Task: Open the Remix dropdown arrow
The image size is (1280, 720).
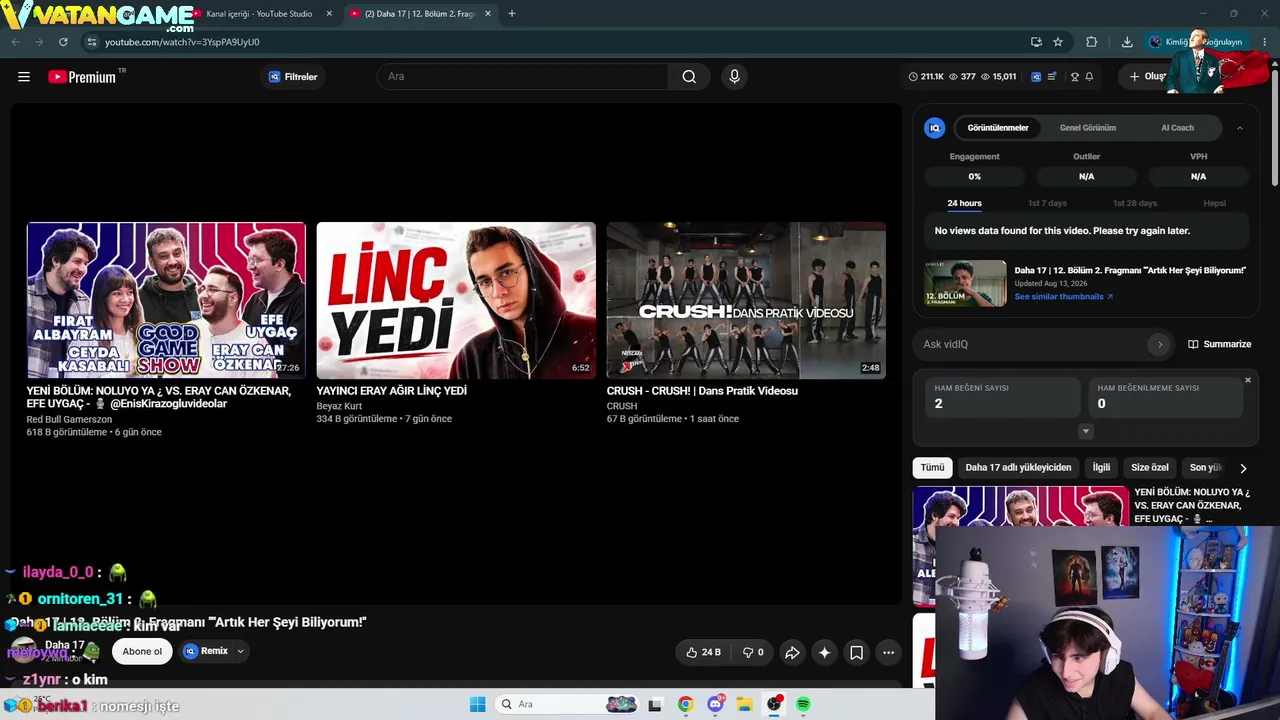Action: 240,651
